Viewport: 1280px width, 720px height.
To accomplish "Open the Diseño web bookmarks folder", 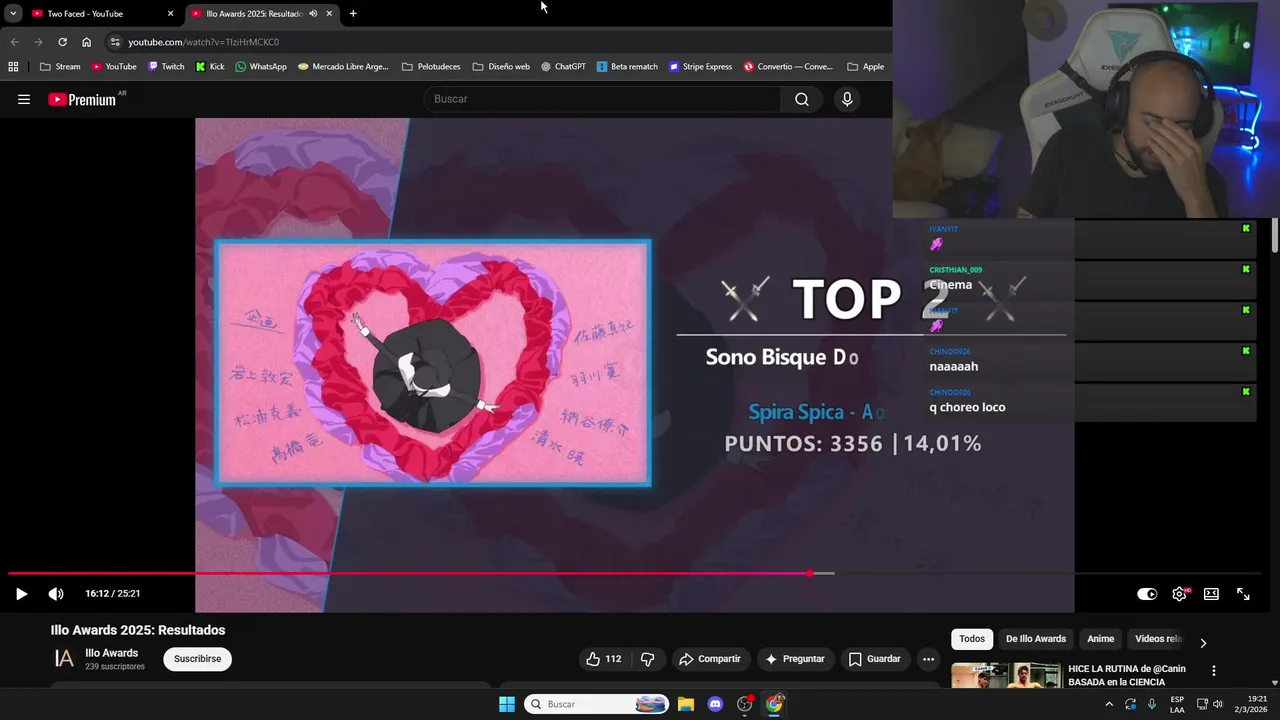I will [501, 67].
